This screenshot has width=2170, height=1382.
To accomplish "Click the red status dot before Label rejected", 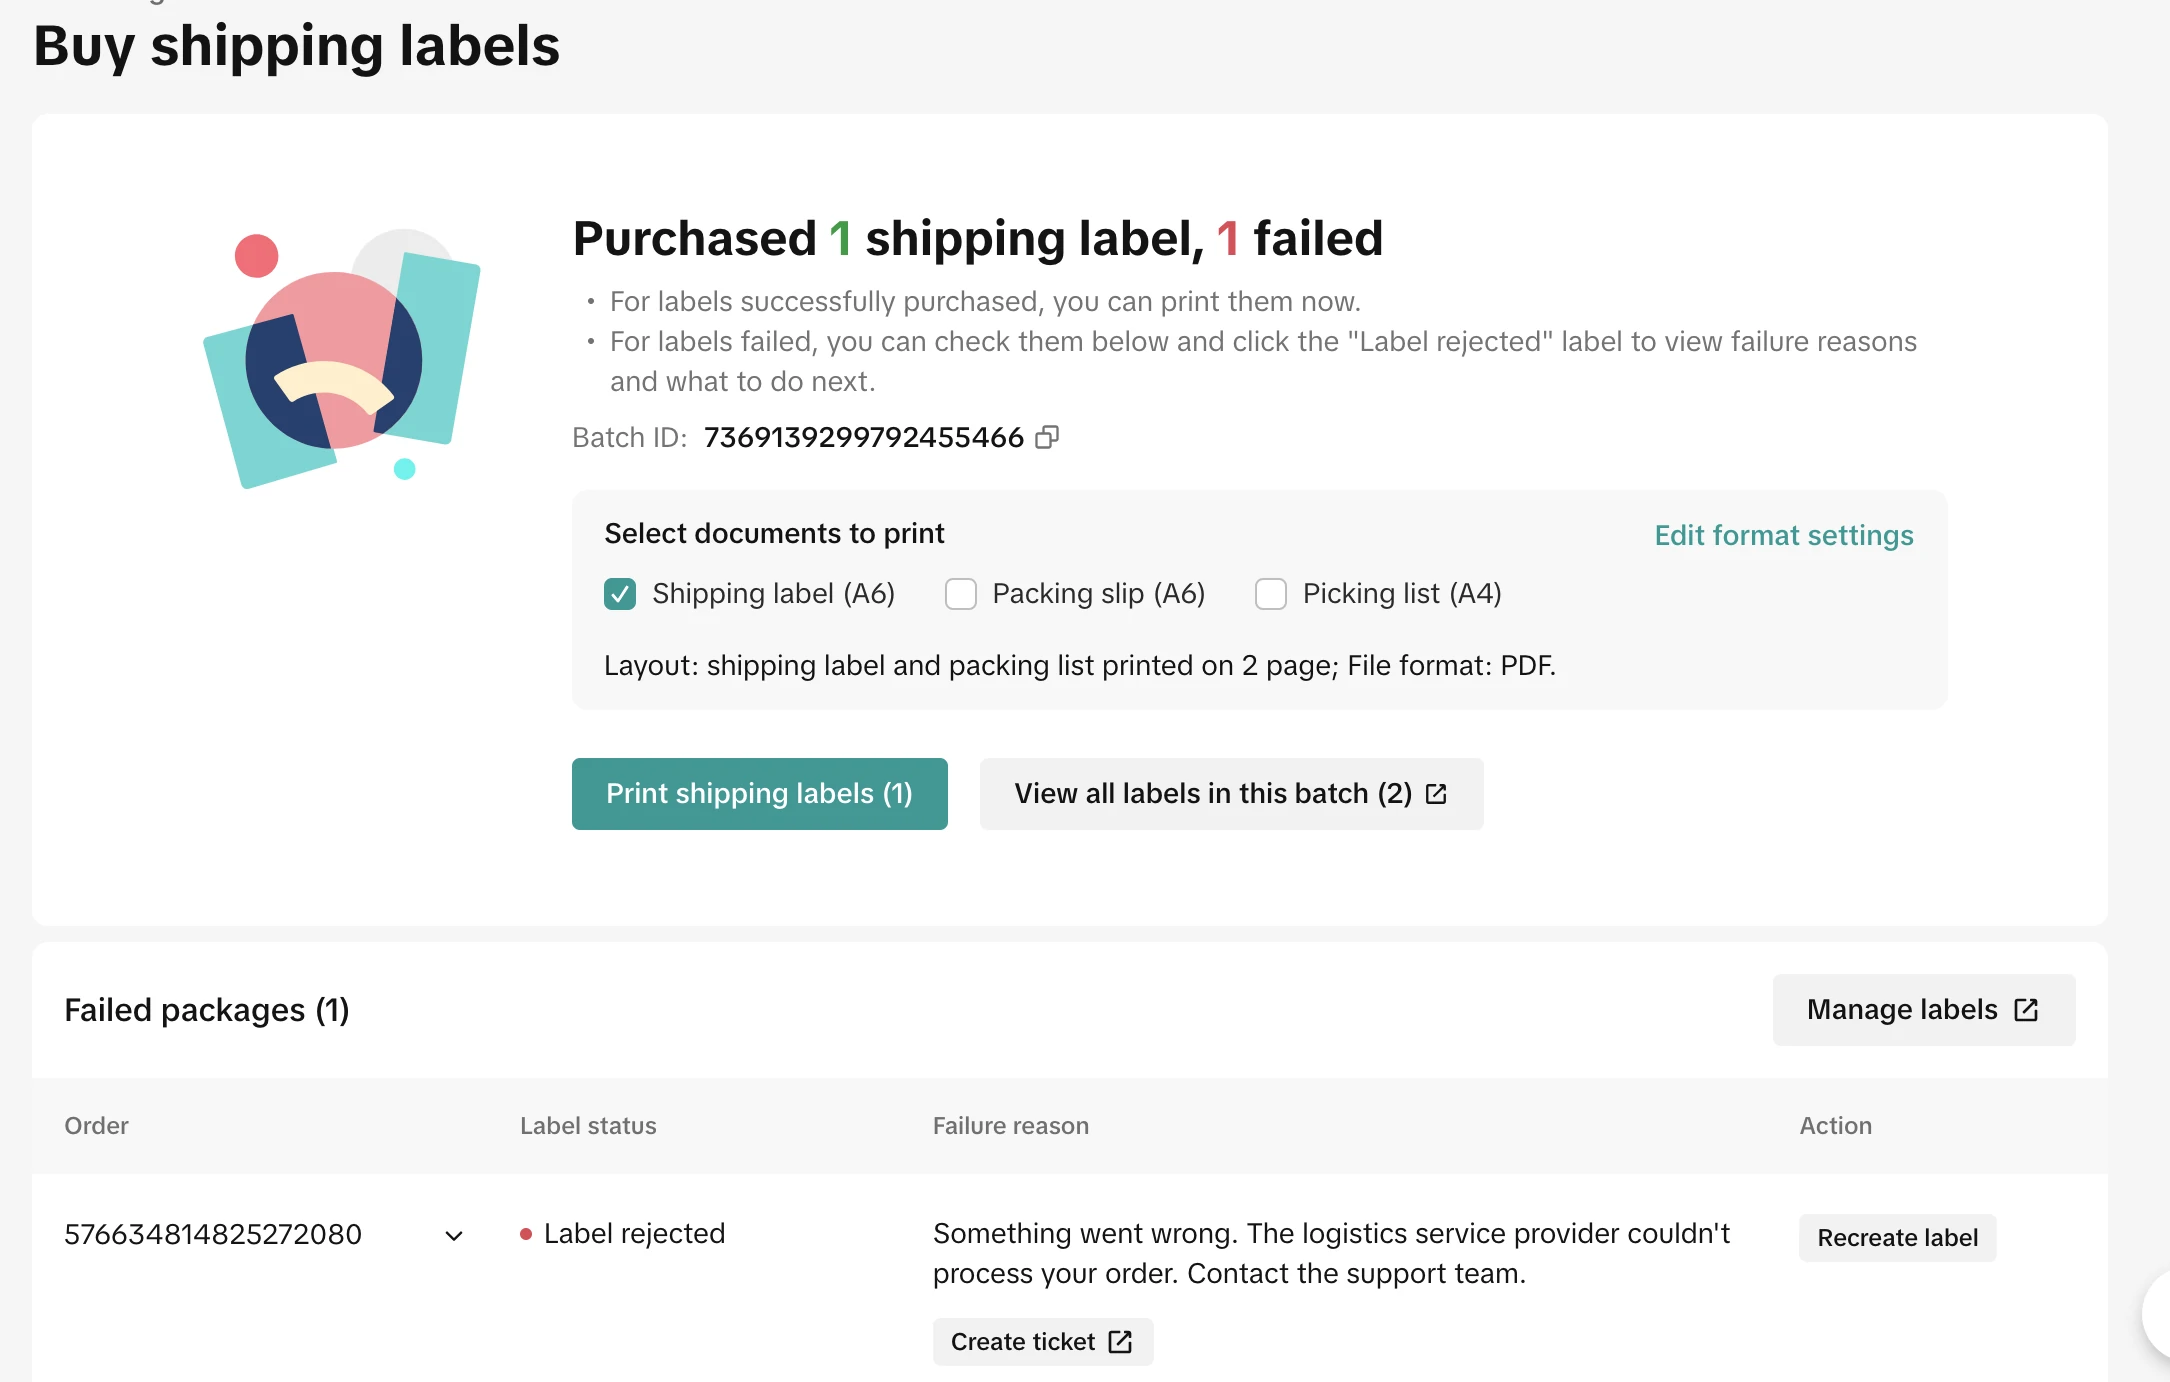I will click(526, 1234).
